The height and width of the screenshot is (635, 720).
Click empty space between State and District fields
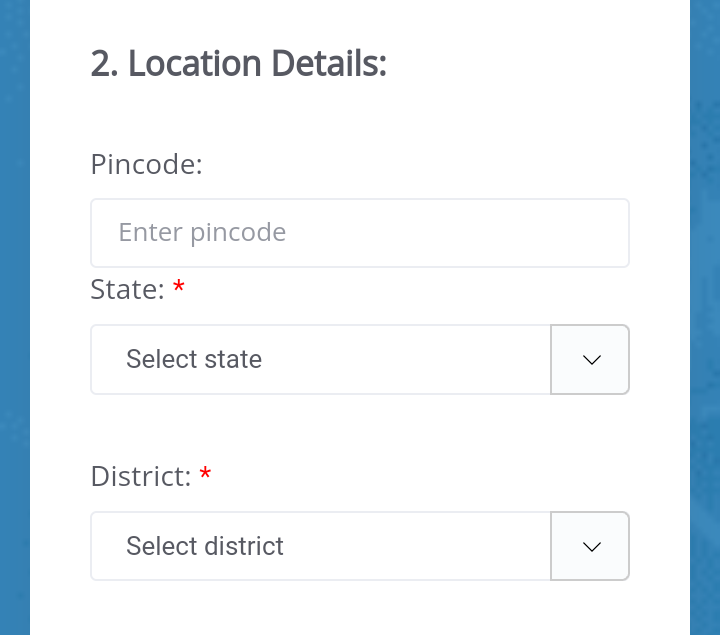click(360, 428)
